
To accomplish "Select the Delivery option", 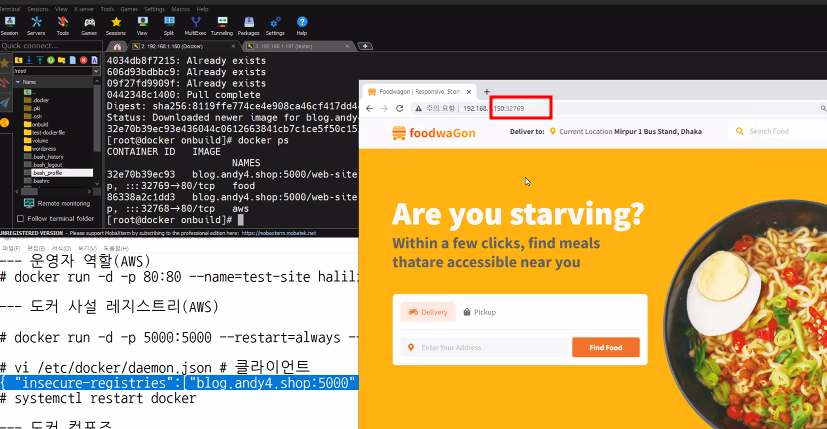I will [x=428, y=312].
